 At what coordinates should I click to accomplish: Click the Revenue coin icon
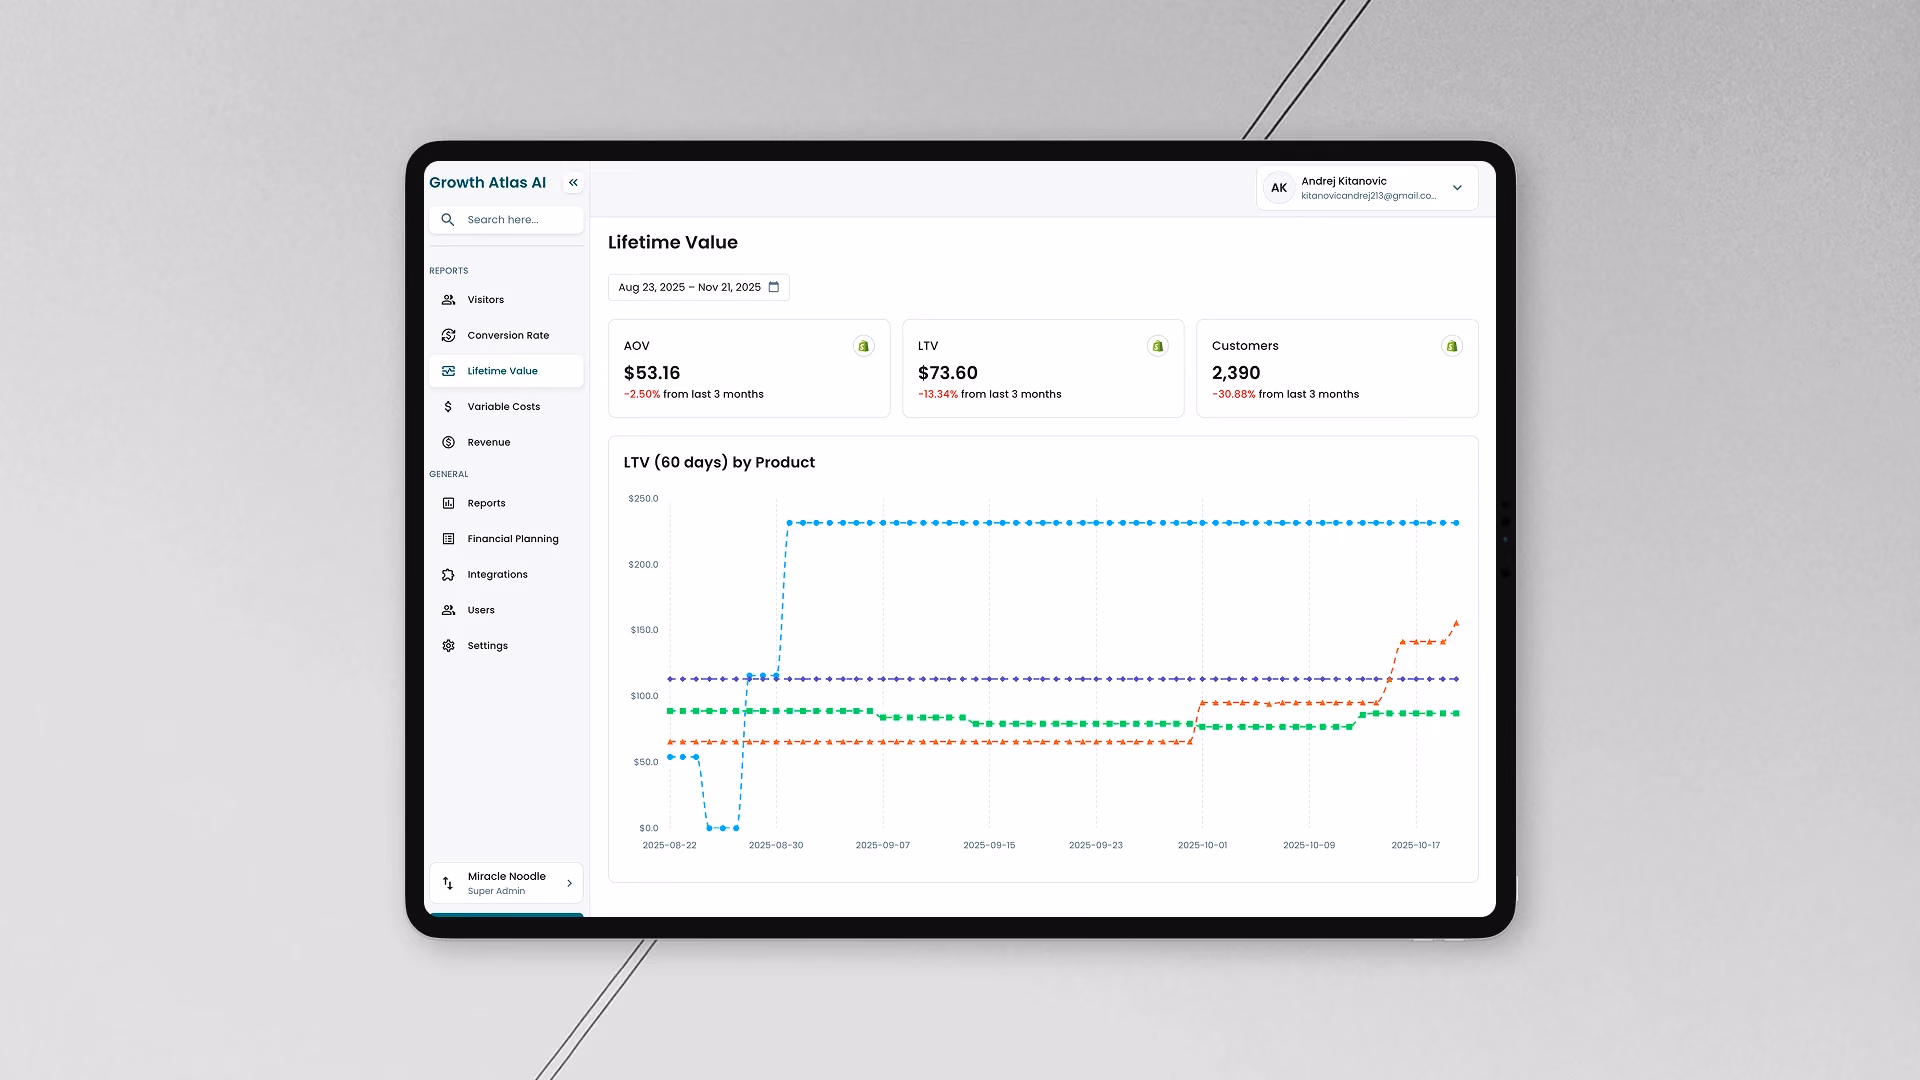(448, 442)
